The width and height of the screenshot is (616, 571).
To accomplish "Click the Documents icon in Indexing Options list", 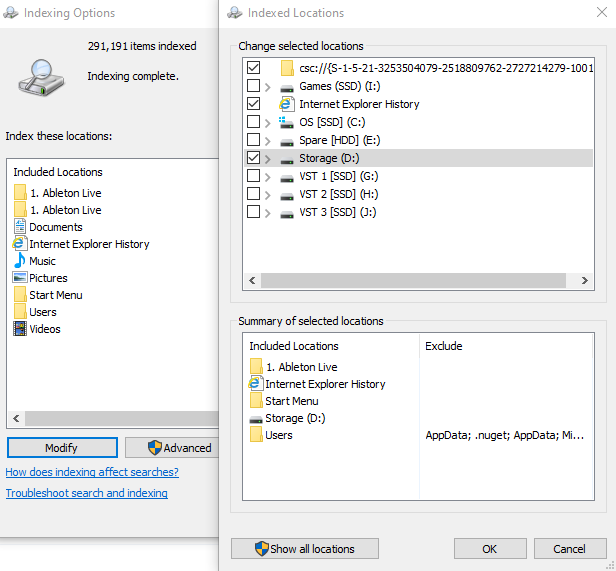I will (20, 227).
